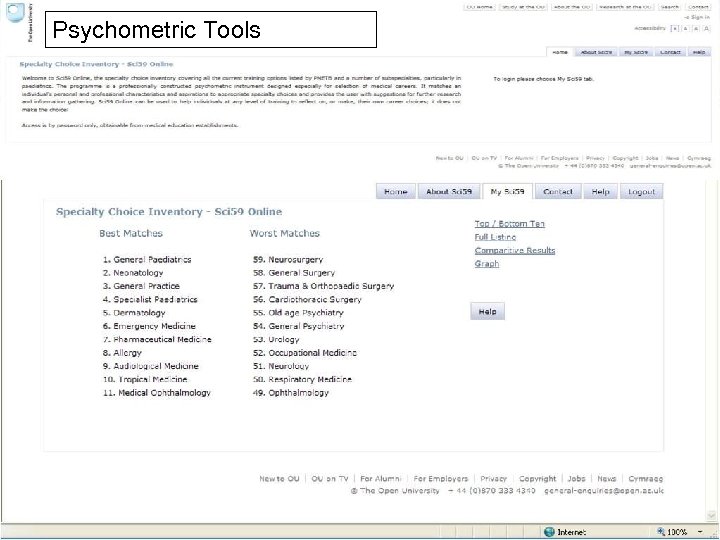Open the Graph link

pyautogui.click(x=487, y=264)
